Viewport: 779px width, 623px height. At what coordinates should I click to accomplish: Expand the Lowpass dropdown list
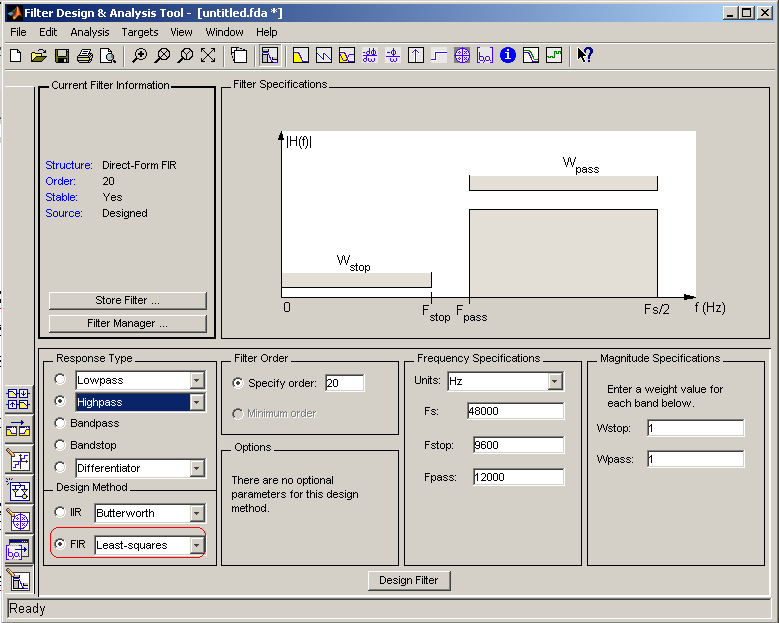[x=197, y=381]
